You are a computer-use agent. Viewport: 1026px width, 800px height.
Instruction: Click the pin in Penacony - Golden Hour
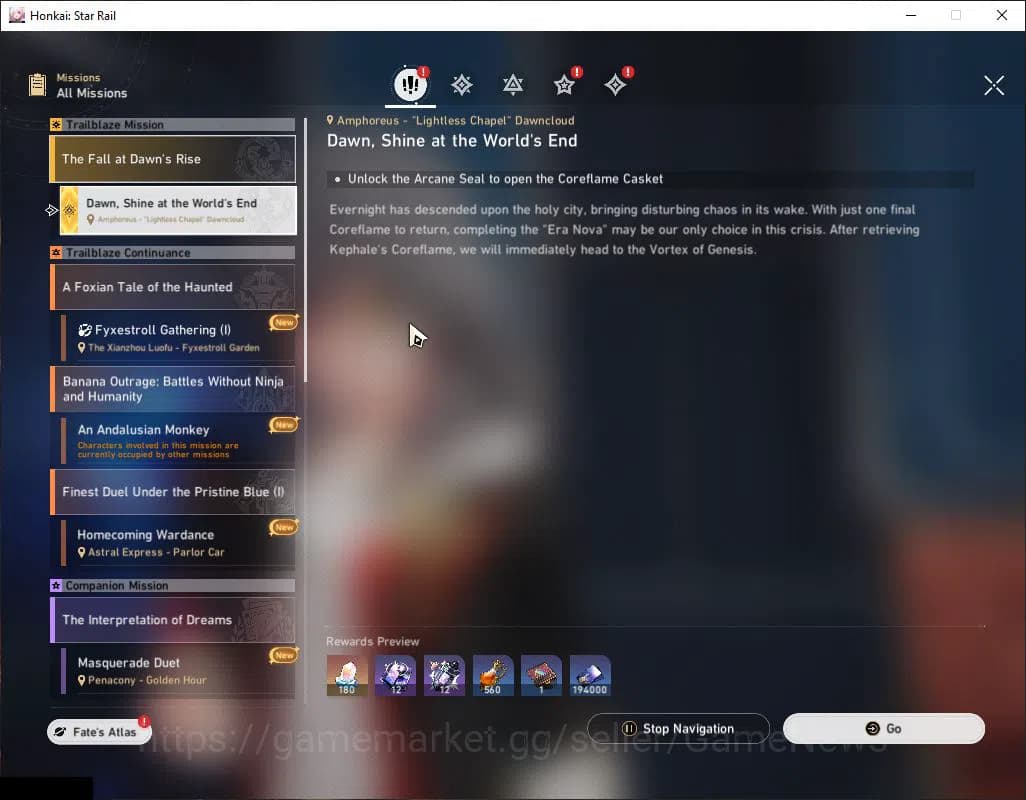[82, 680]
